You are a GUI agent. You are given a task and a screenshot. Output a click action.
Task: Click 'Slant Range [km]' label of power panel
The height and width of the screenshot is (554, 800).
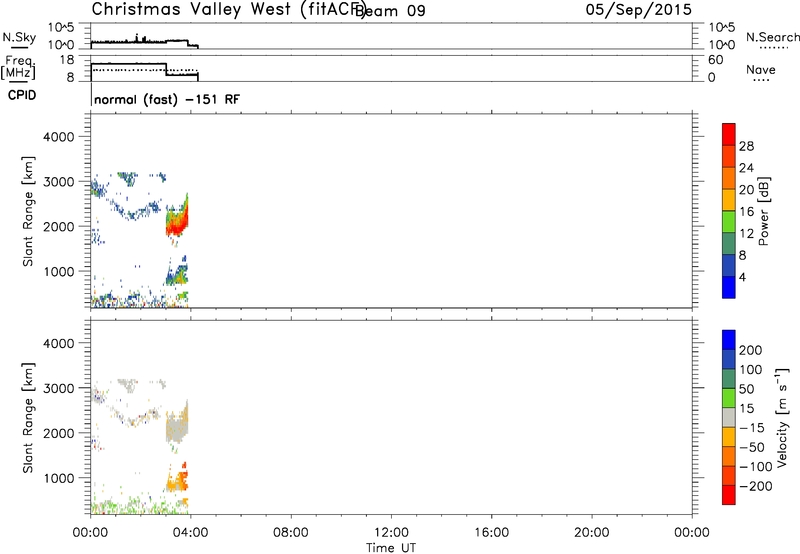[x=28, y=211]
